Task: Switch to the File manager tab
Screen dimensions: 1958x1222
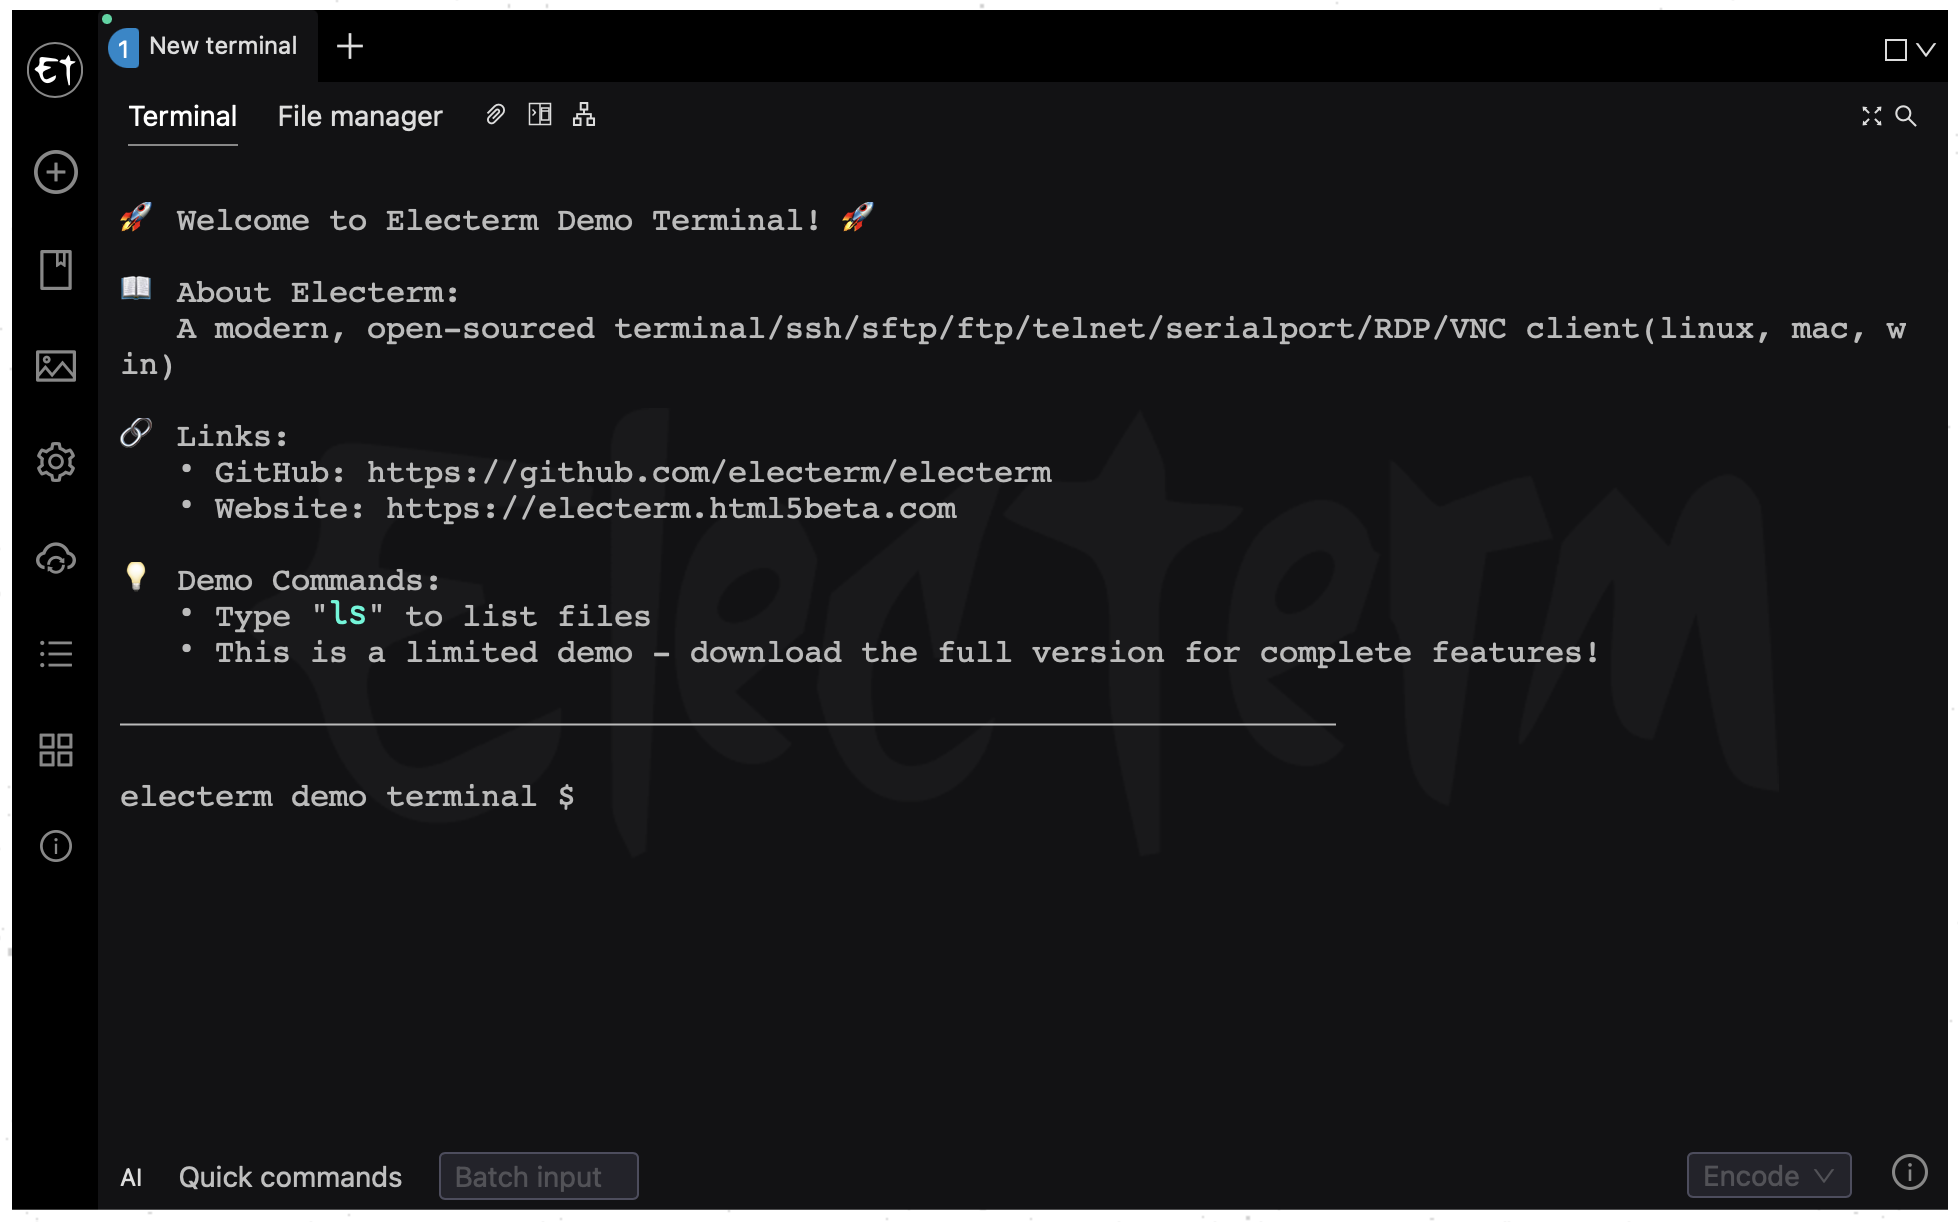Action: pos(360,117)
